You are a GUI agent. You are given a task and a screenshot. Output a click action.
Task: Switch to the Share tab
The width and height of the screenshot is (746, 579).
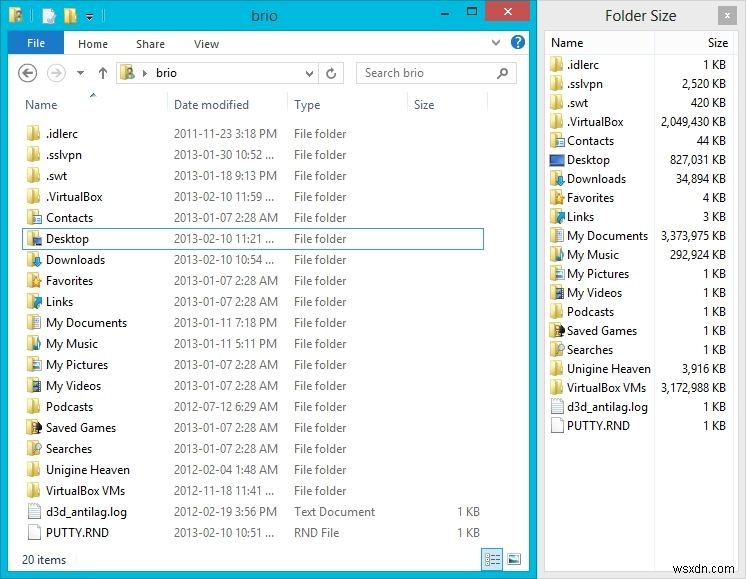[x=150, y=44]
